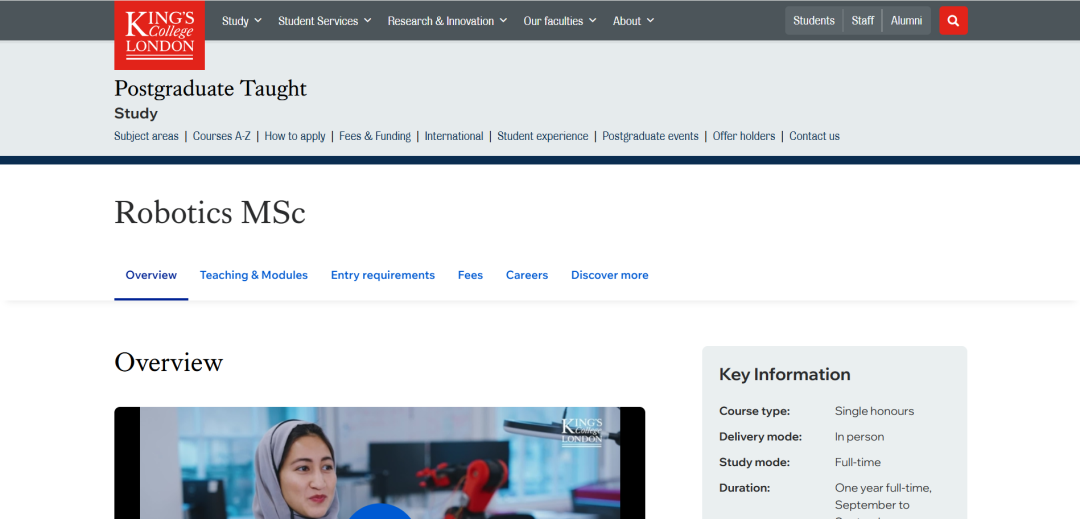
Task: Click the Full-time study mode value
Action: click(858, 462)
